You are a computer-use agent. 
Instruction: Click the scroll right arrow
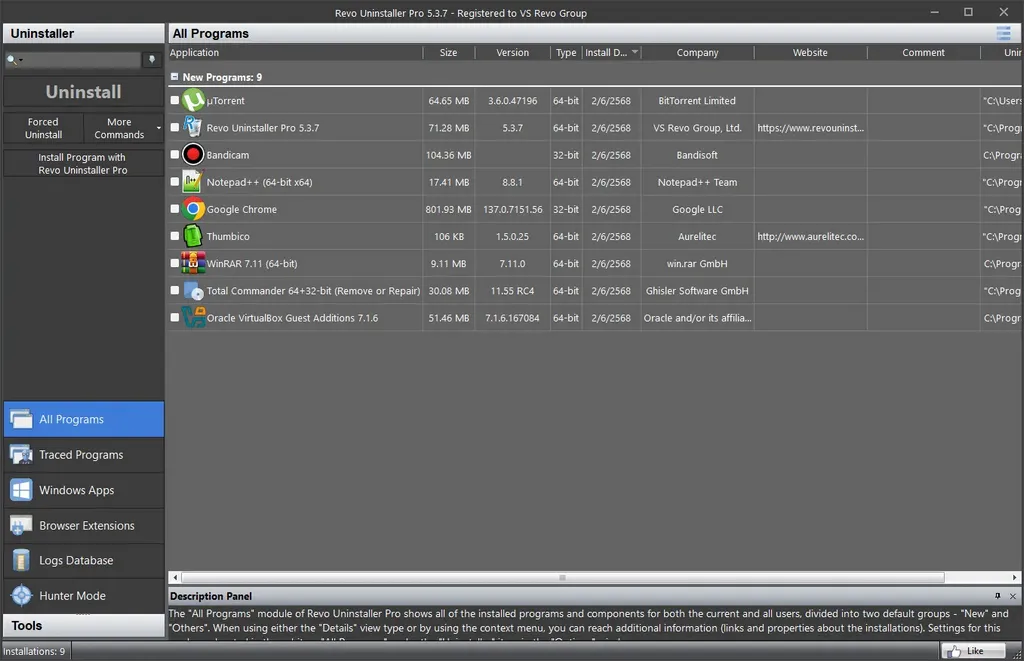coord(1014,577)
